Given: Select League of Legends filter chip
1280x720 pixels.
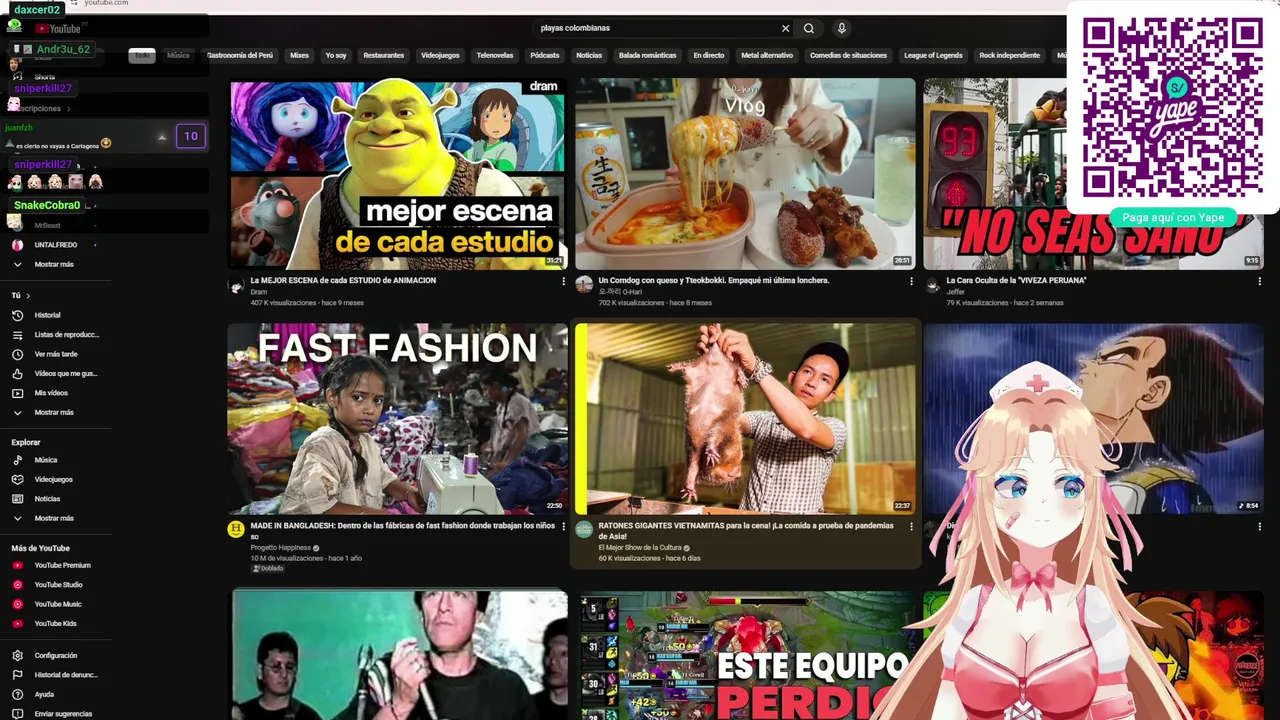Looking at the screenshot, I should coord(933,55).
